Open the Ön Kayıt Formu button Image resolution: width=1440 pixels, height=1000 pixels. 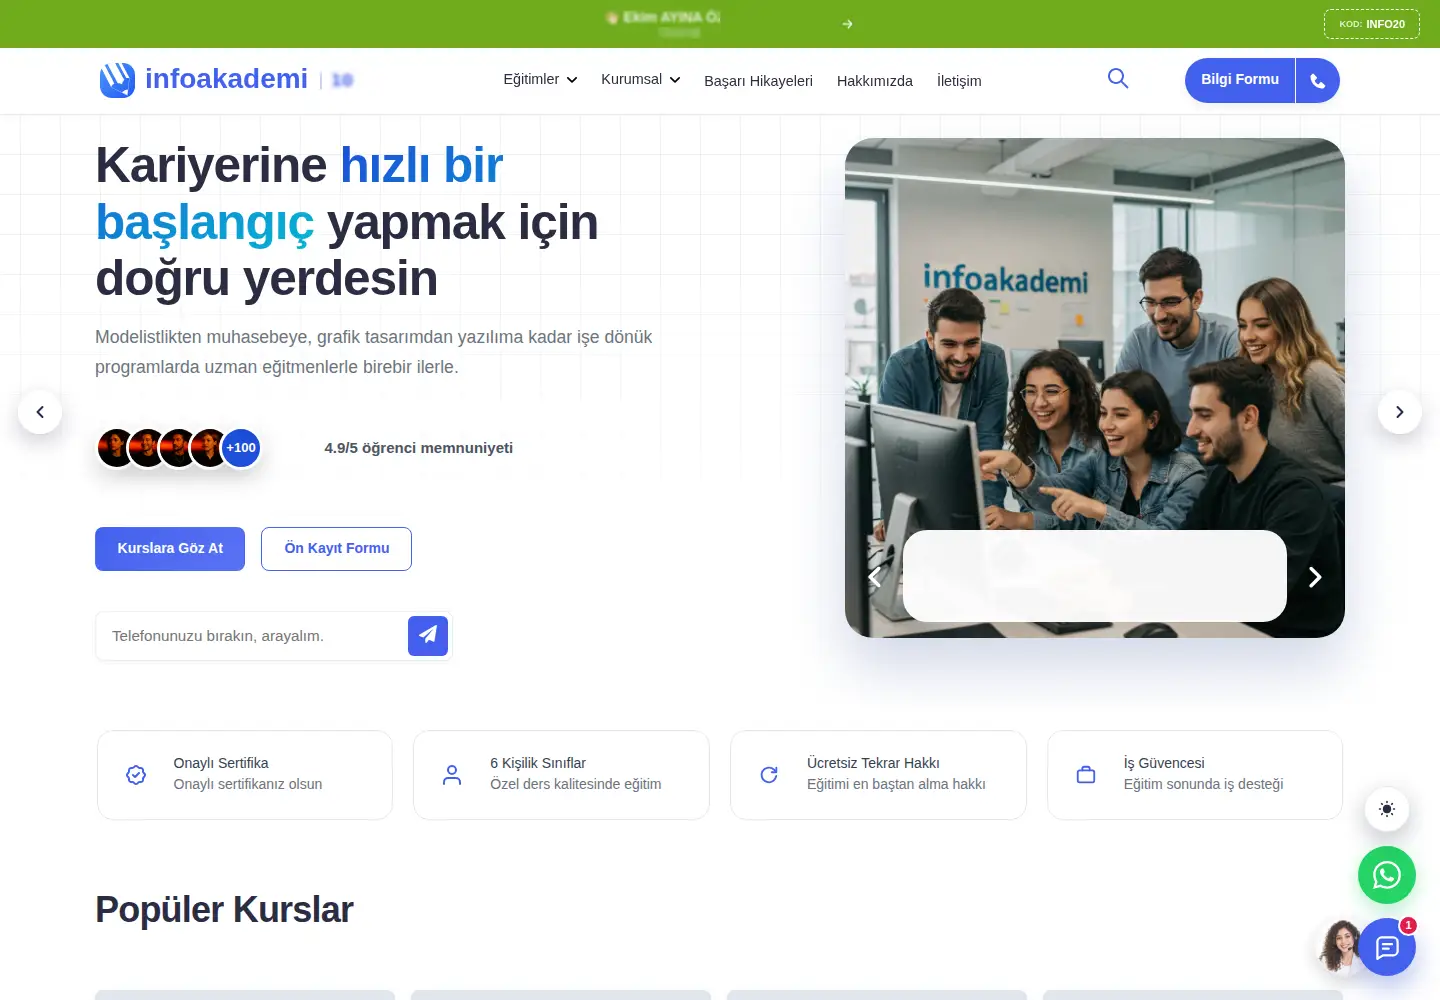[x=336, y=549]
